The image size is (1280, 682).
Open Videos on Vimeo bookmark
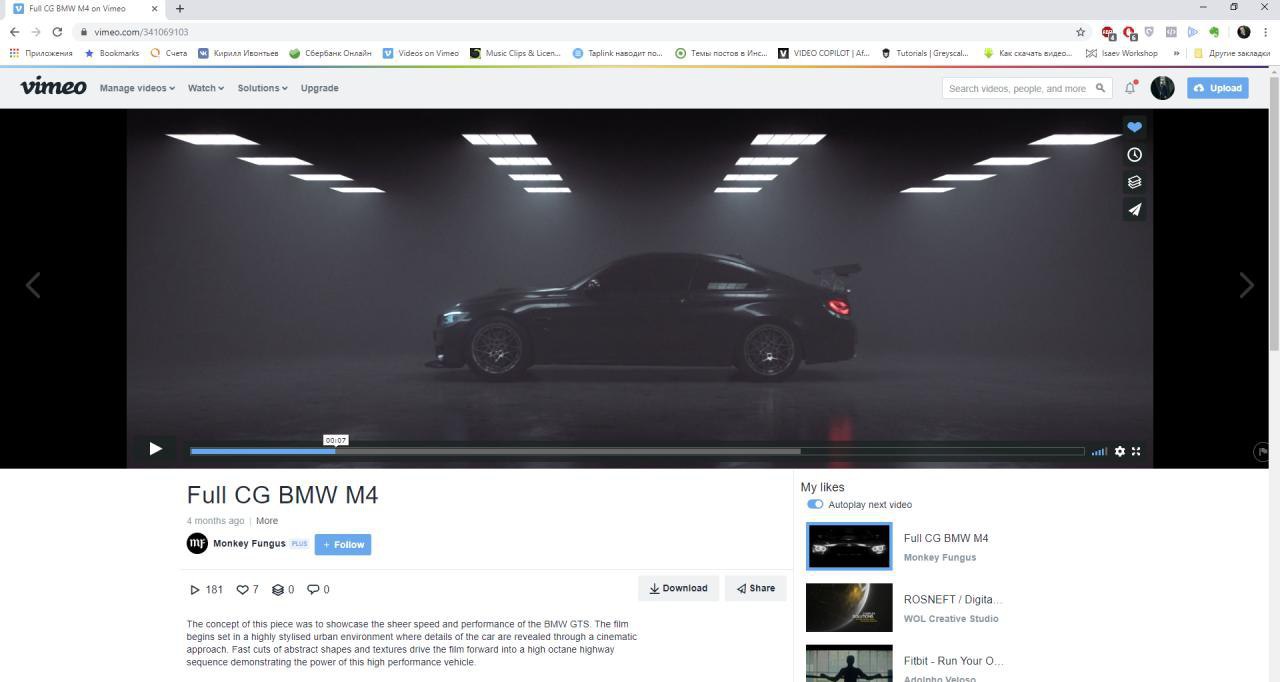[421, 53]
